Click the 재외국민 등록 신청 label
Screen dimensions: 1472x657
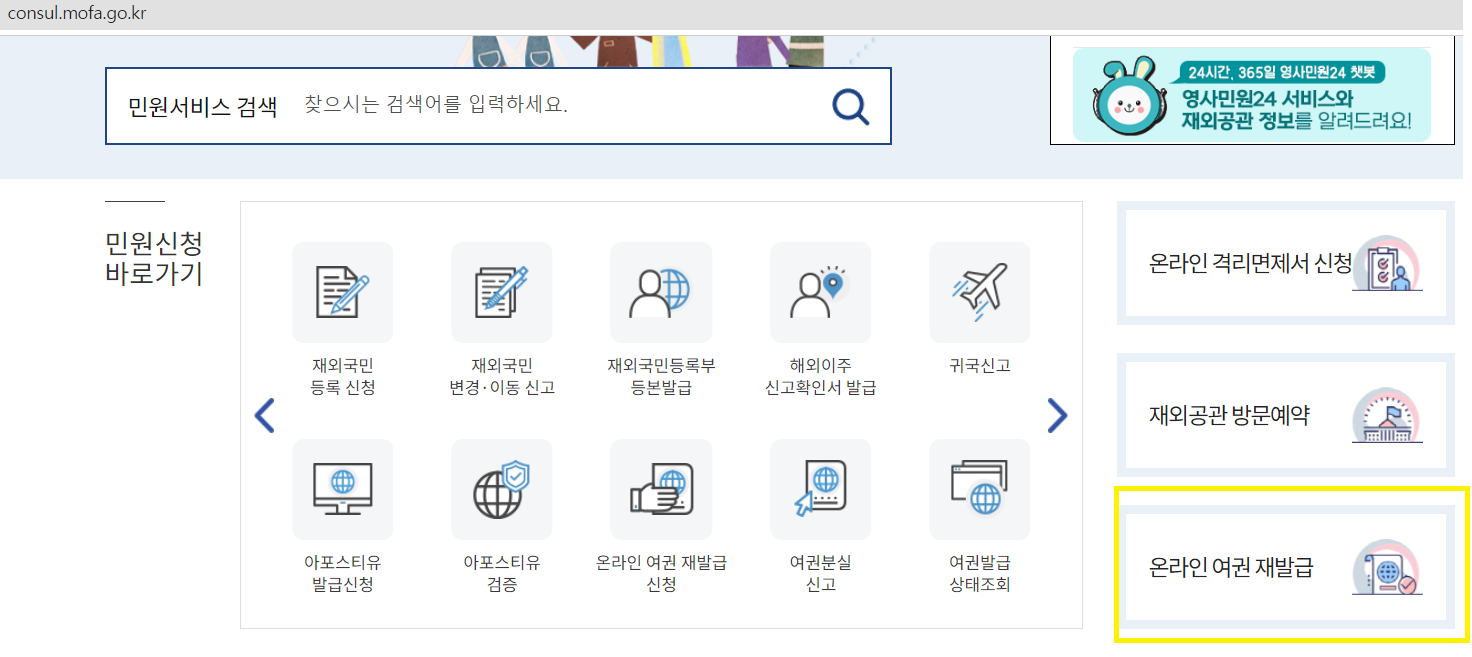[343, 376]
